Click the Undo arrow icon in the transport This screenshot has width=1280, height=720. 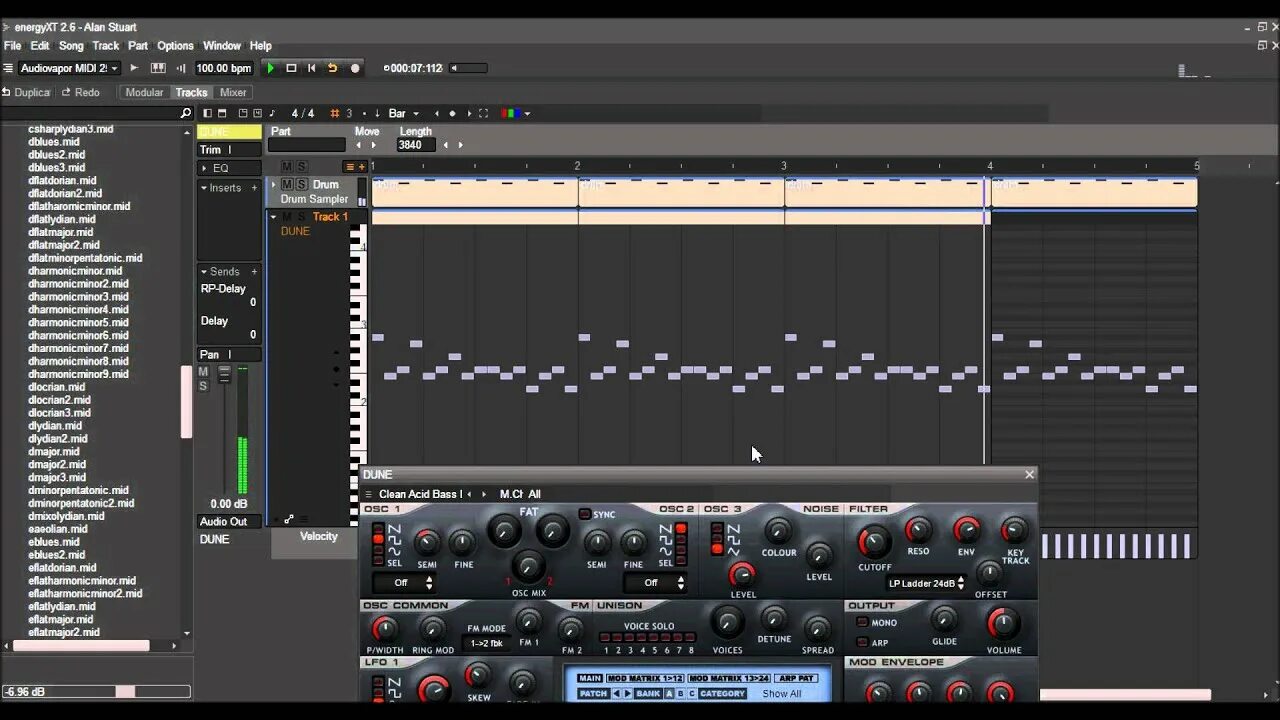click(333, 68)
